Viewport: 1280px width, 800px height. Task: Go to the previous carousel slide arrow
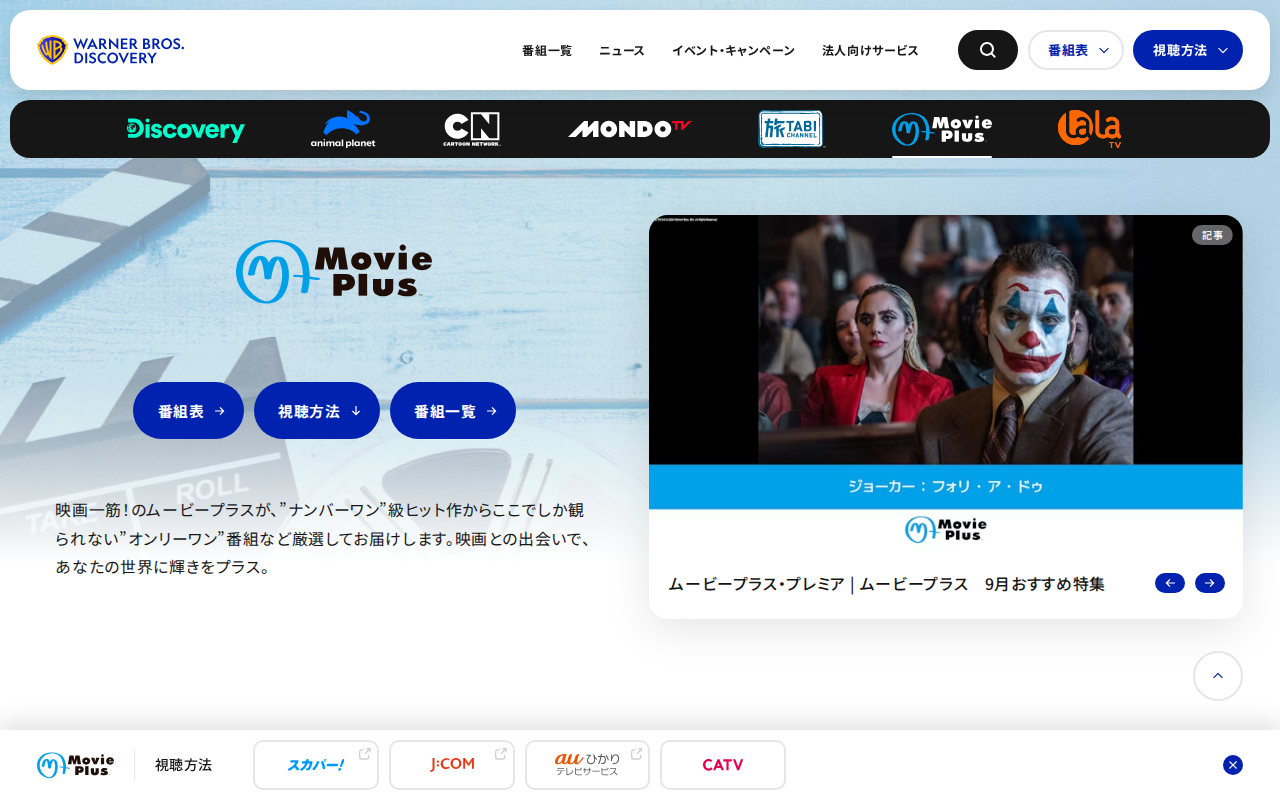click(x=1170, y=583)
